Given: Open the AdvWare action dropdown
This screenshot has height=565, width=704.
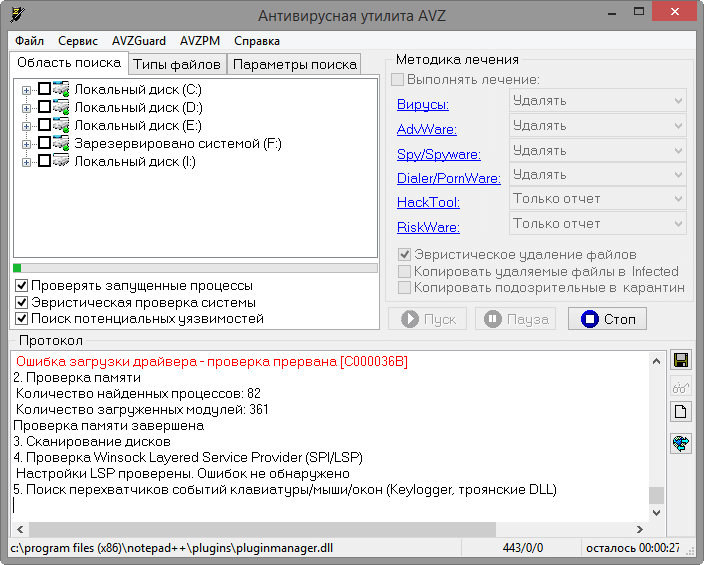Looking at the screenshot, I should (x=598, y=125).
